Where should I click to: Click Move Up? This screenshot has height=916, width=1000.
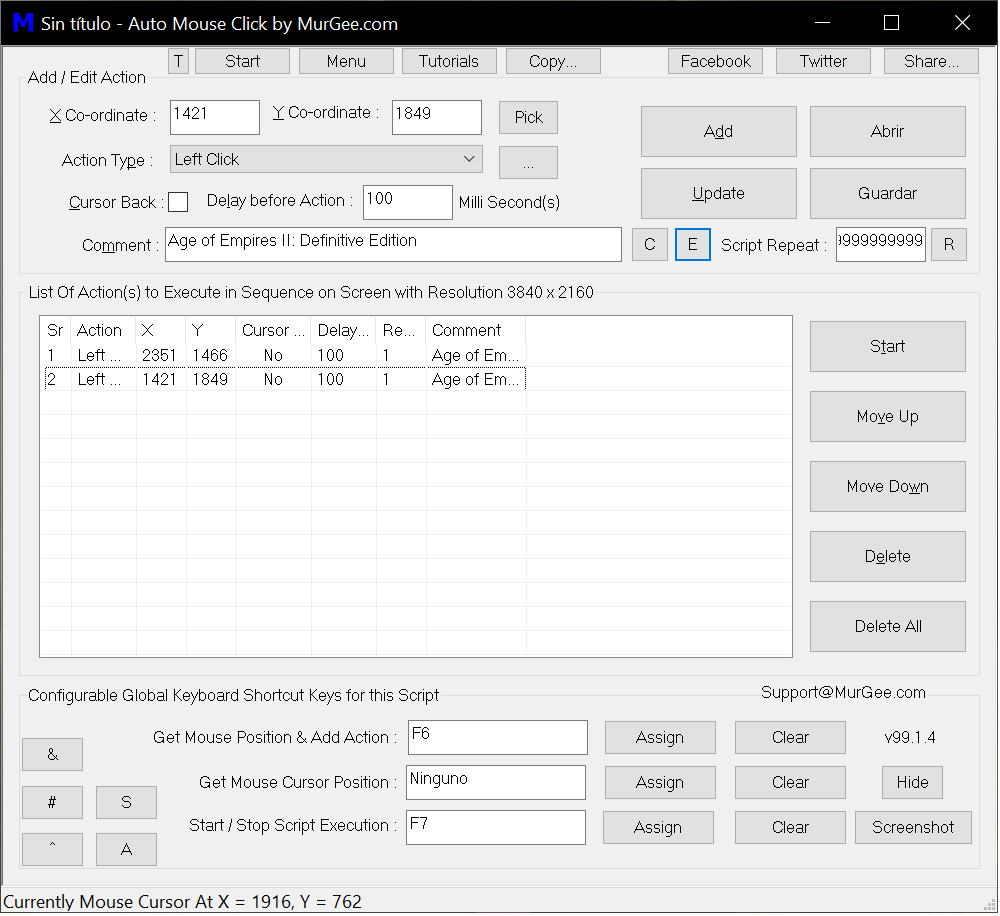pos(888,417)
